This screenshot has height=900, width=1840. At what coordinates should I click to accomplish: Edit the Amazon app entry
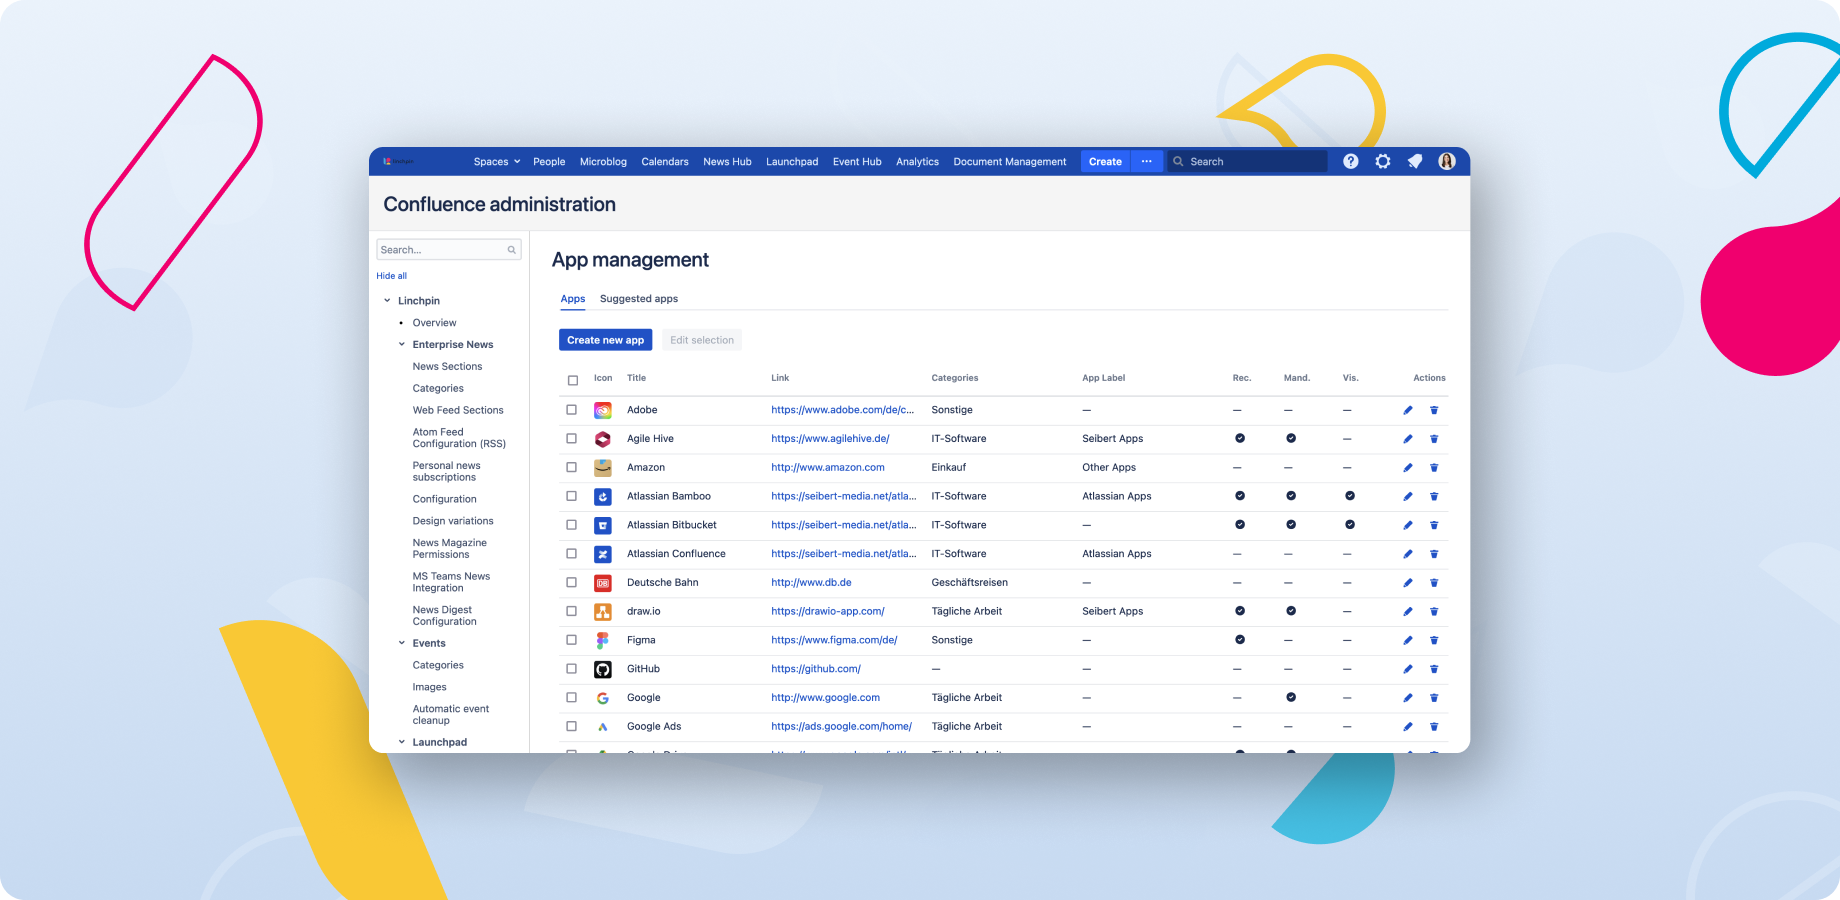tap(1408, 468)
